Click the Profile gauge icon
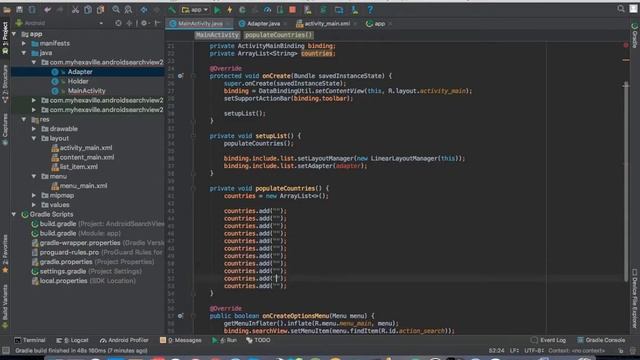This screenshot has height=360, width=640. pyautogui.click(x=267, y=9)
